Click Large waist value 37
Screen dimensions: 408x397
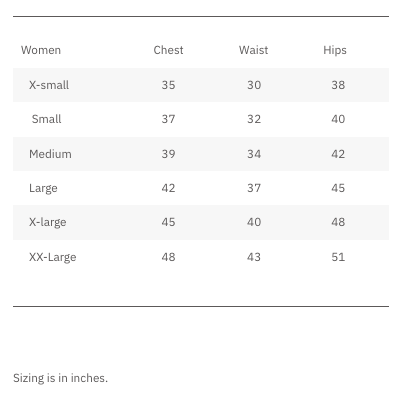tap(254, 188)
